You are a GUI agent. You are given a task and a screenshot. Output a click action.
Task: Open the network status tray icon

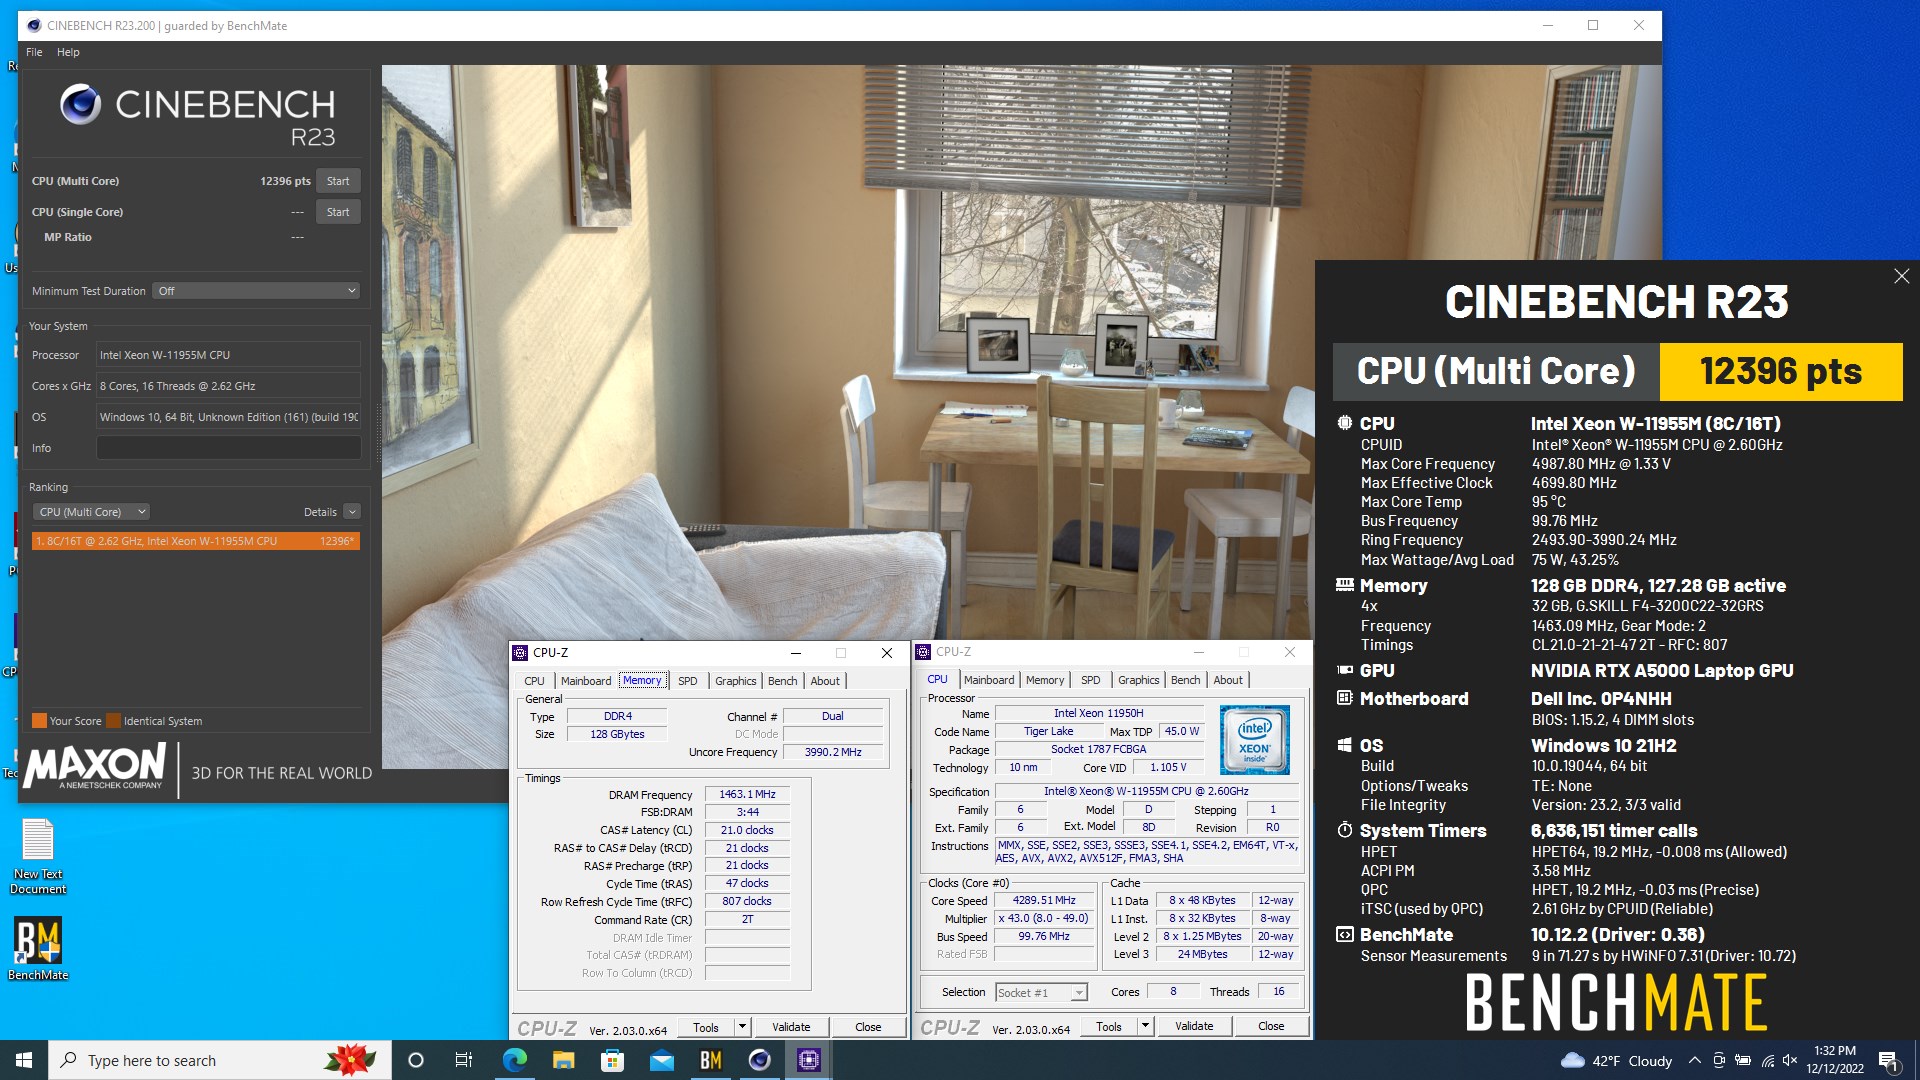1767,1060
